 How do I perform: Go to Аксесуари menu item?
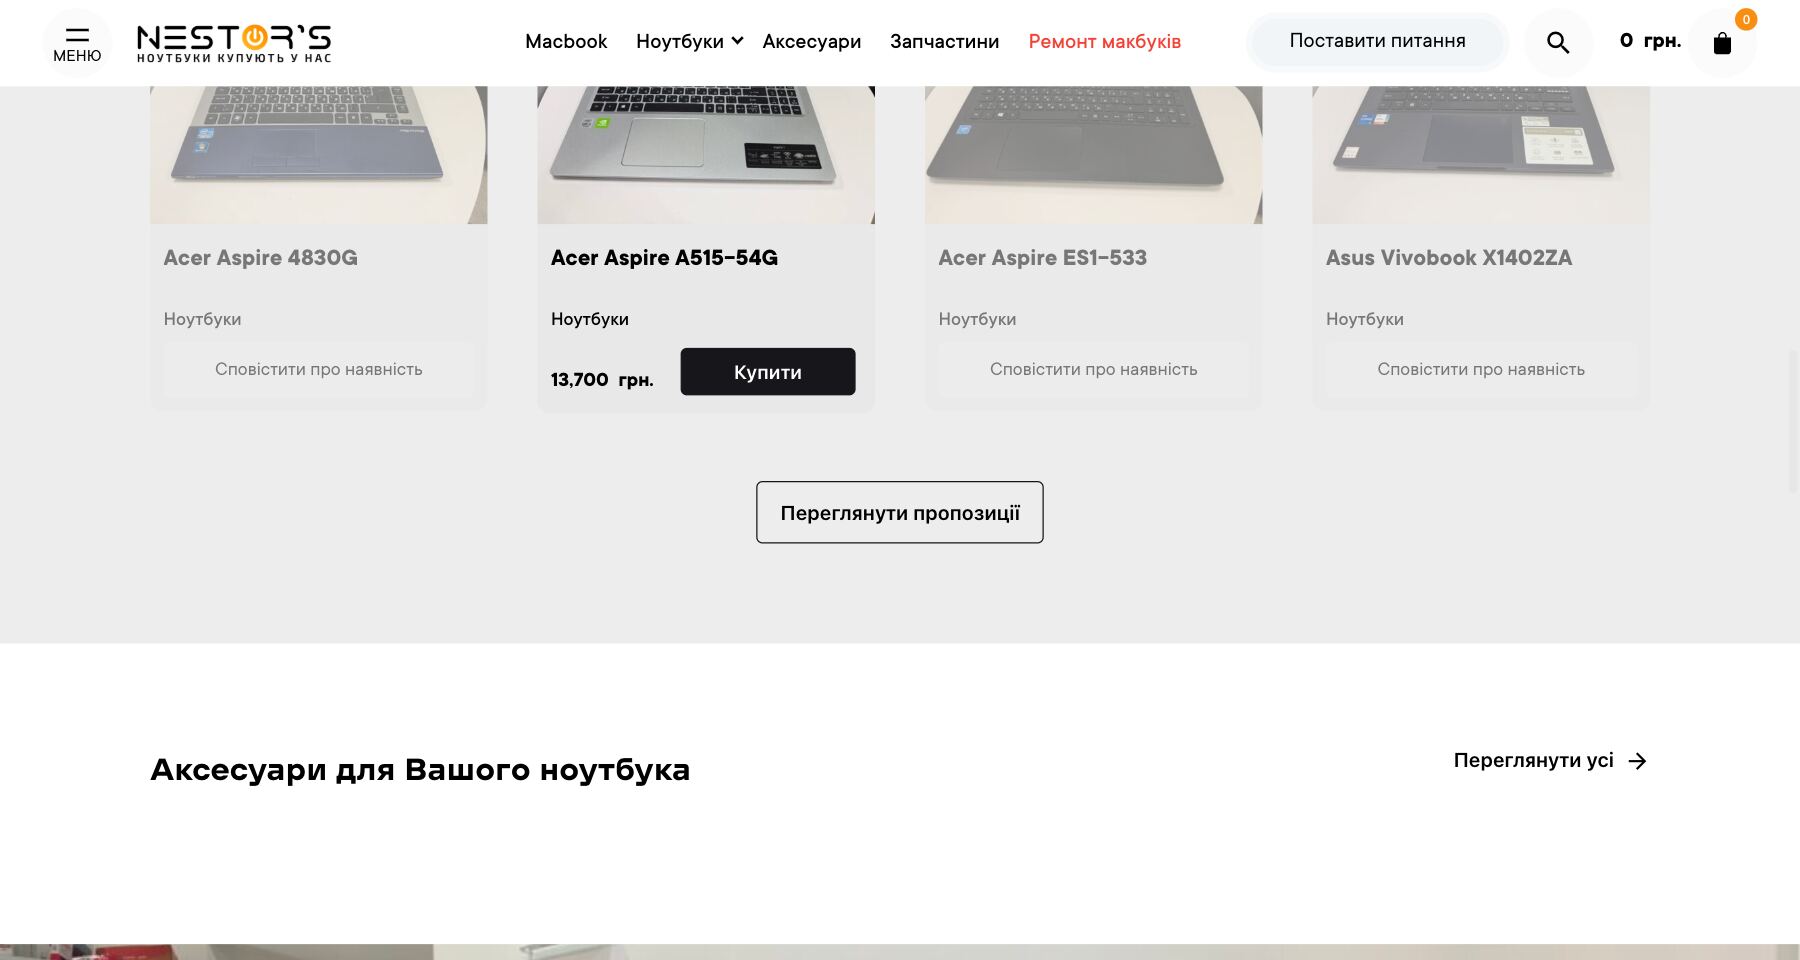point(812,41)
